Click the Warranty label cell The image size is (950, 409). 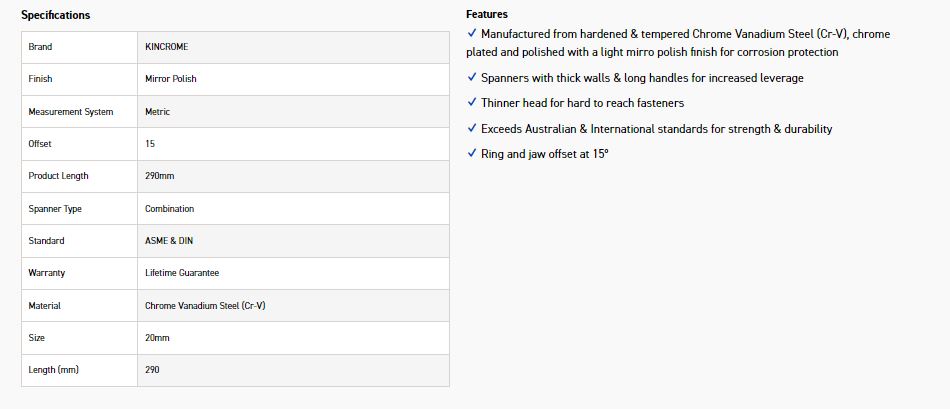click(46, 273)
